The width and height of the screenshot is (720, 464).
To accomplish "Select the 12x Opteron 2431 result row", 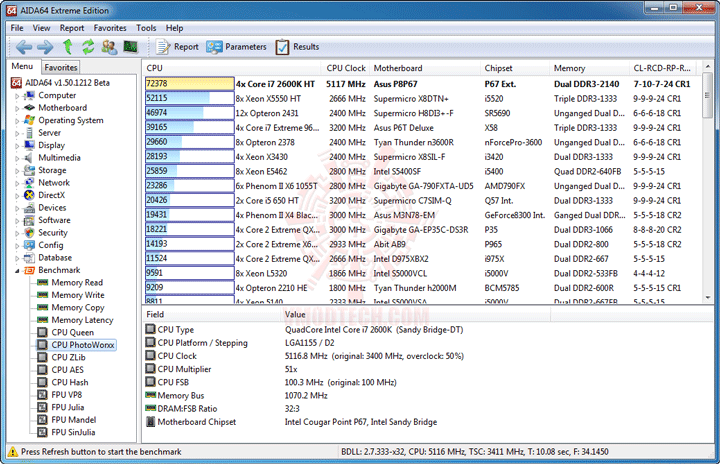I will 423,113.
